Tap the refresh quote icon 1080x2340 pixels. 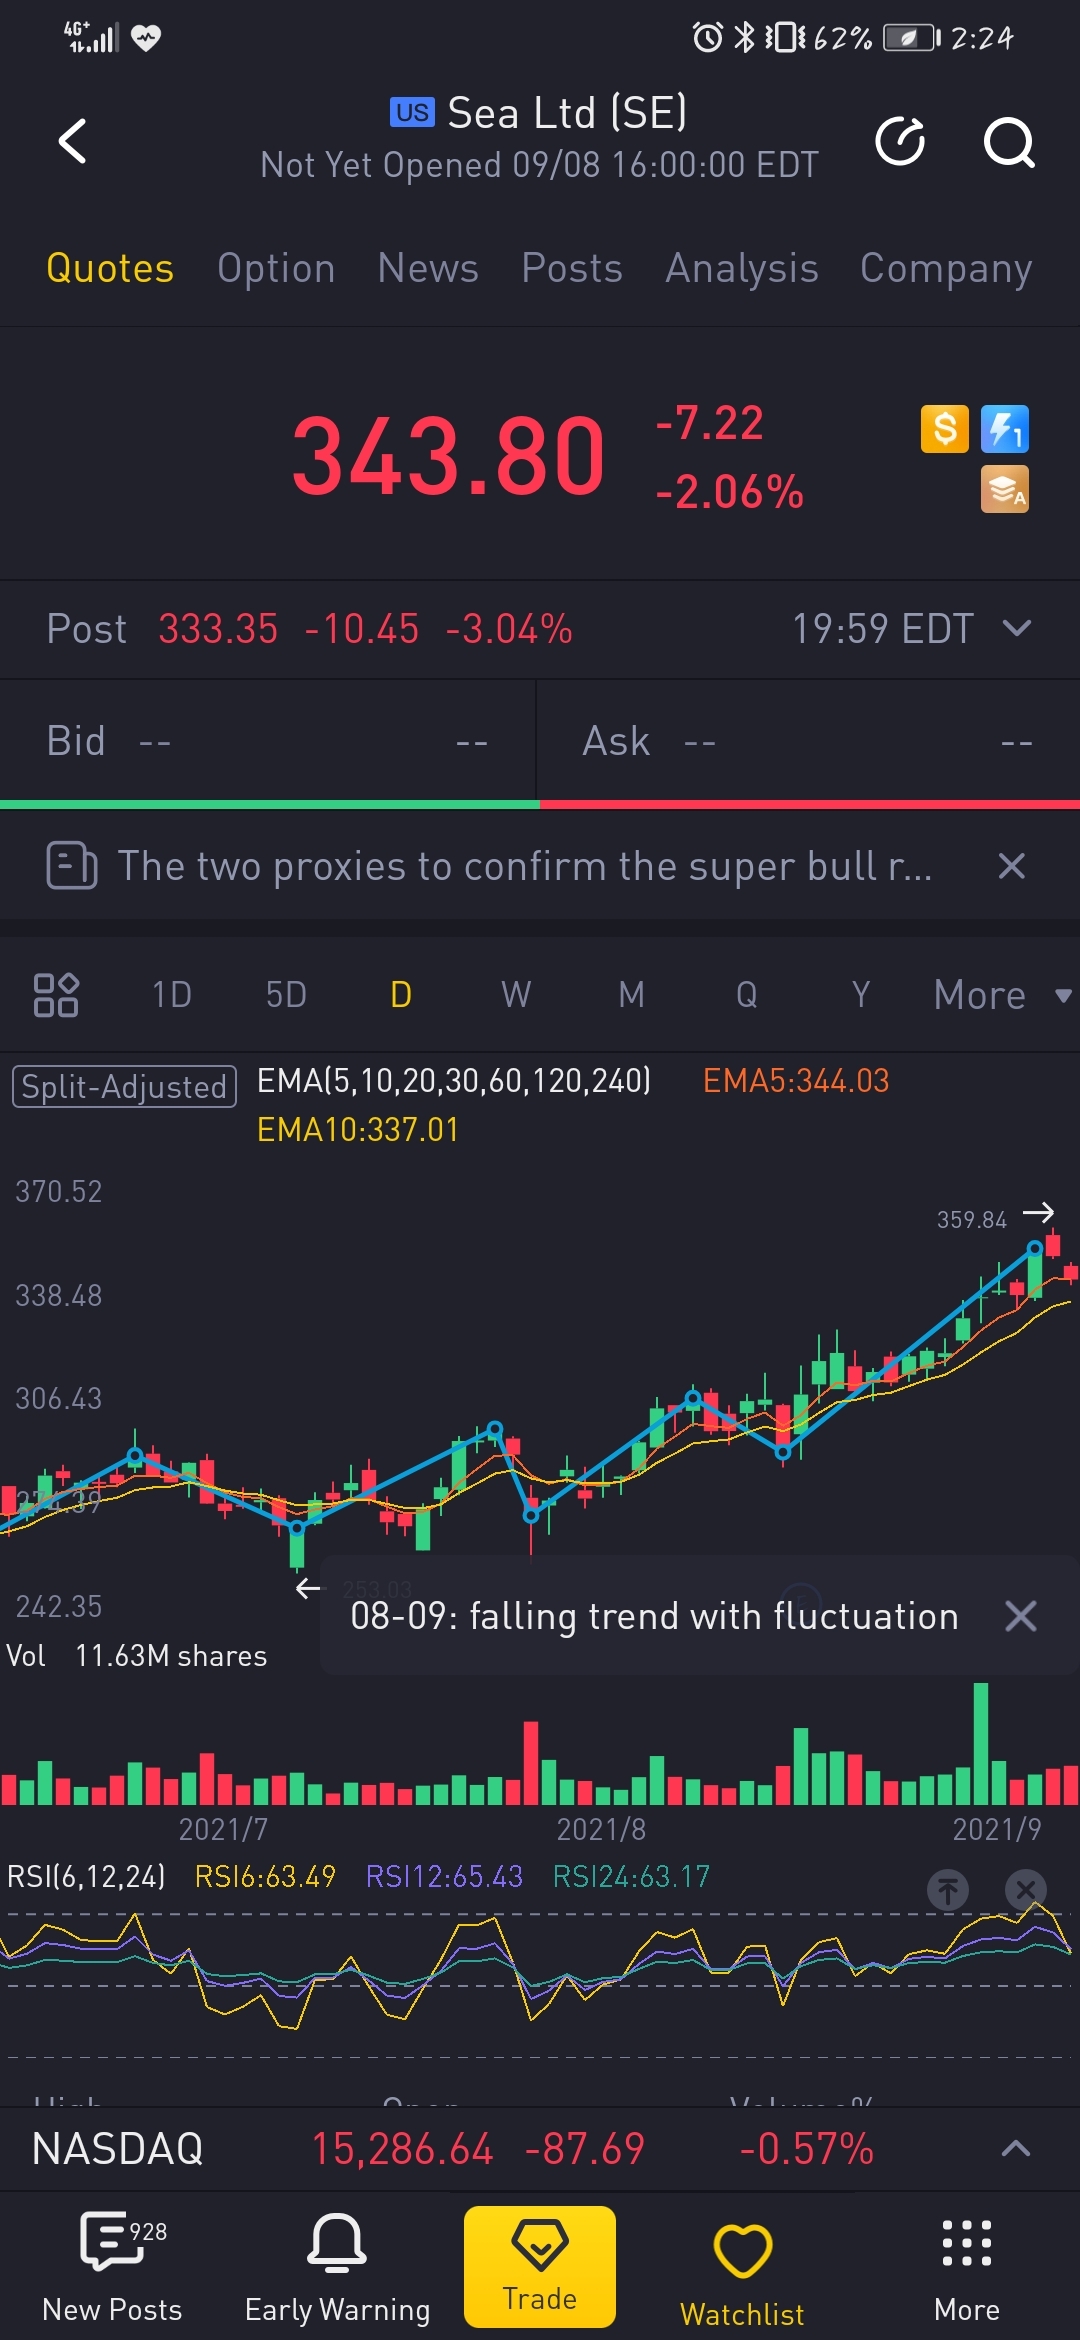900,141
